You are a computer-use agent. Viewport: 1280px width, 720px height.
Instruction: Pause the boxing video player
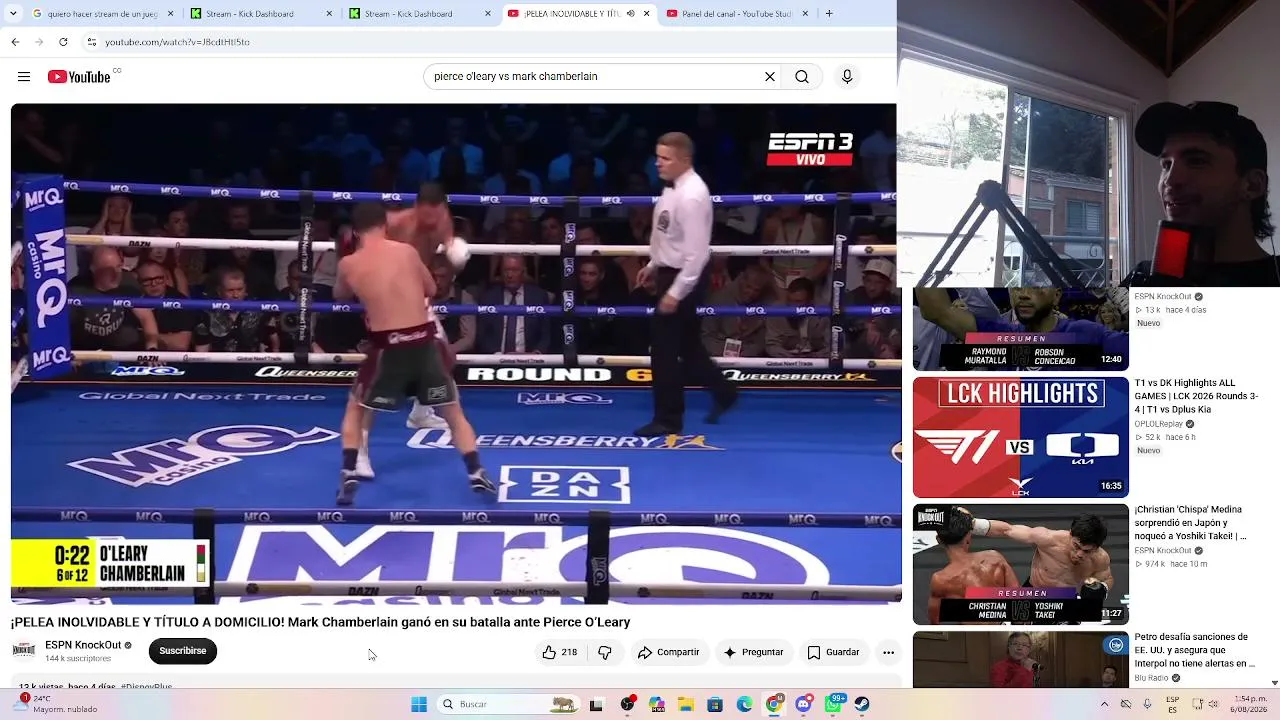pos(454,353)
